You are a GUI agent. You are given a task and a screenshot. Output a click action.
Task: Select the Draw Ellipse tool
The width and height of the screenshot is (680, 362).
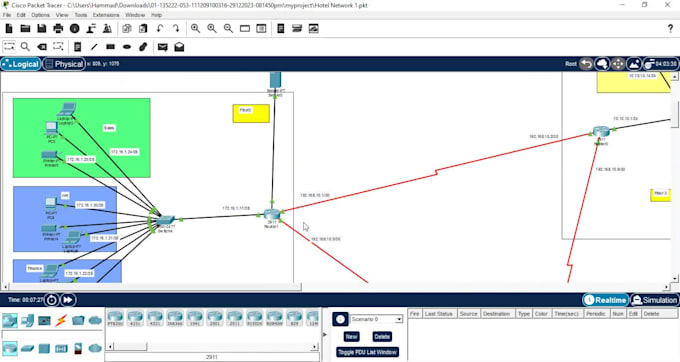127,46
